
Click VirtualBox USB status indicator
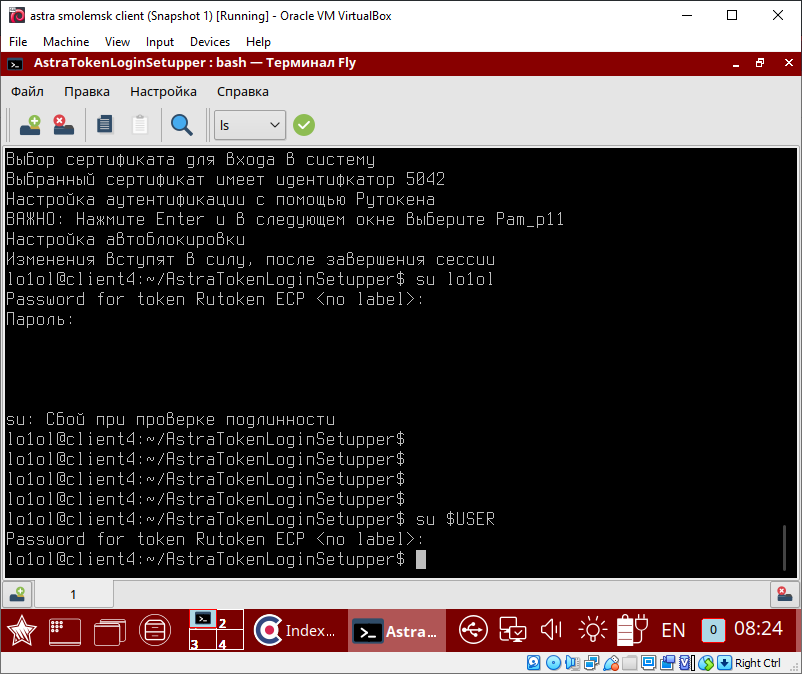click(x=611, y=663)
